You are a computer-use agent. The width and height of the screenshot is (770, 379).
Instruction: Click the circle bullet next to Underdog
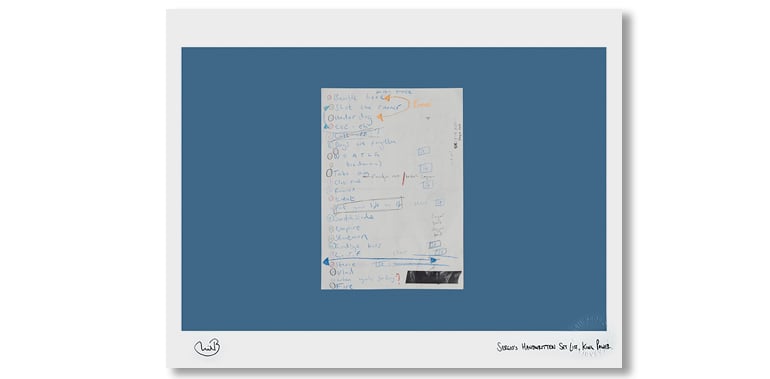330,118
